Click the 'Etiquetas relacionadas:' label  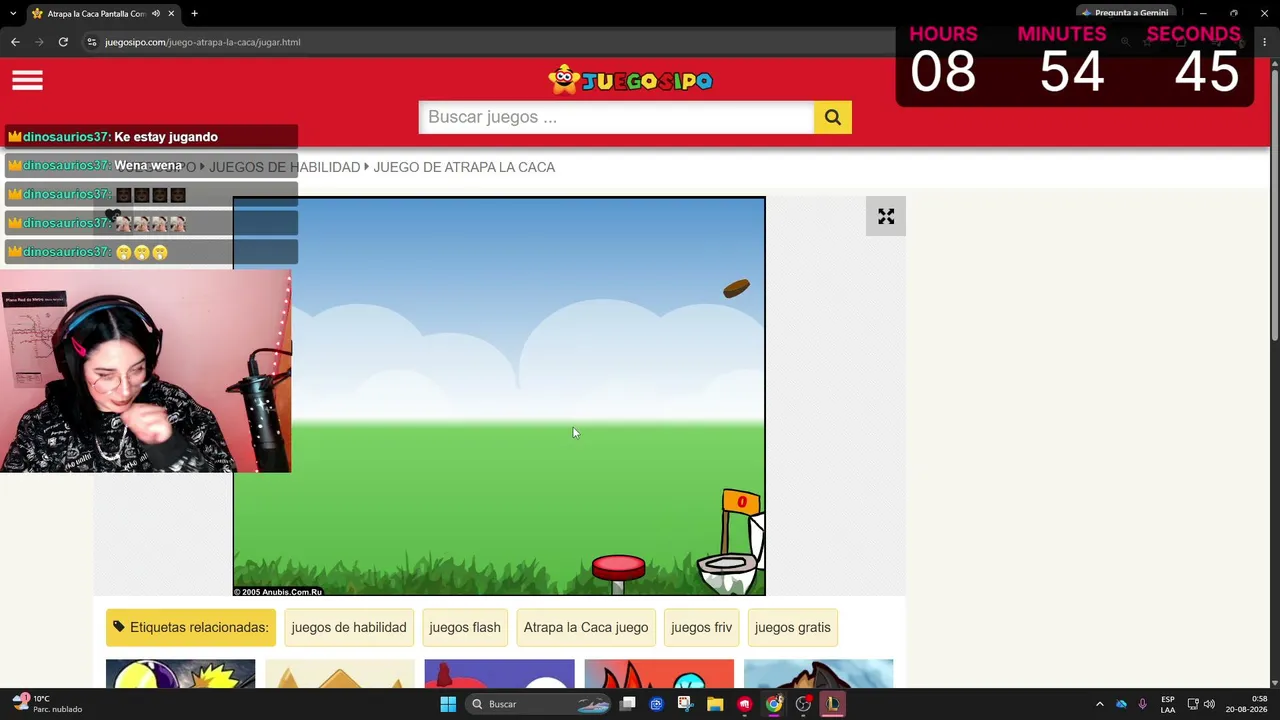coord(191,627)
